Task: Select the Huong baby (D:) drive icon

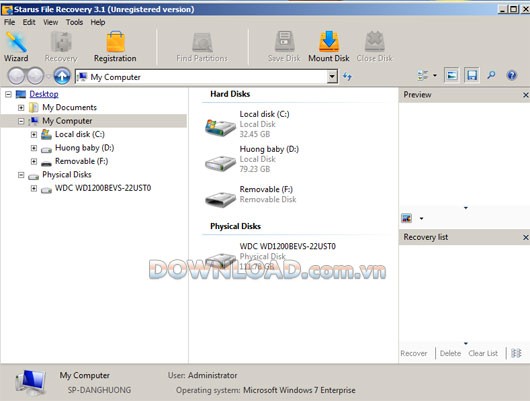Action: pos(220,163)
